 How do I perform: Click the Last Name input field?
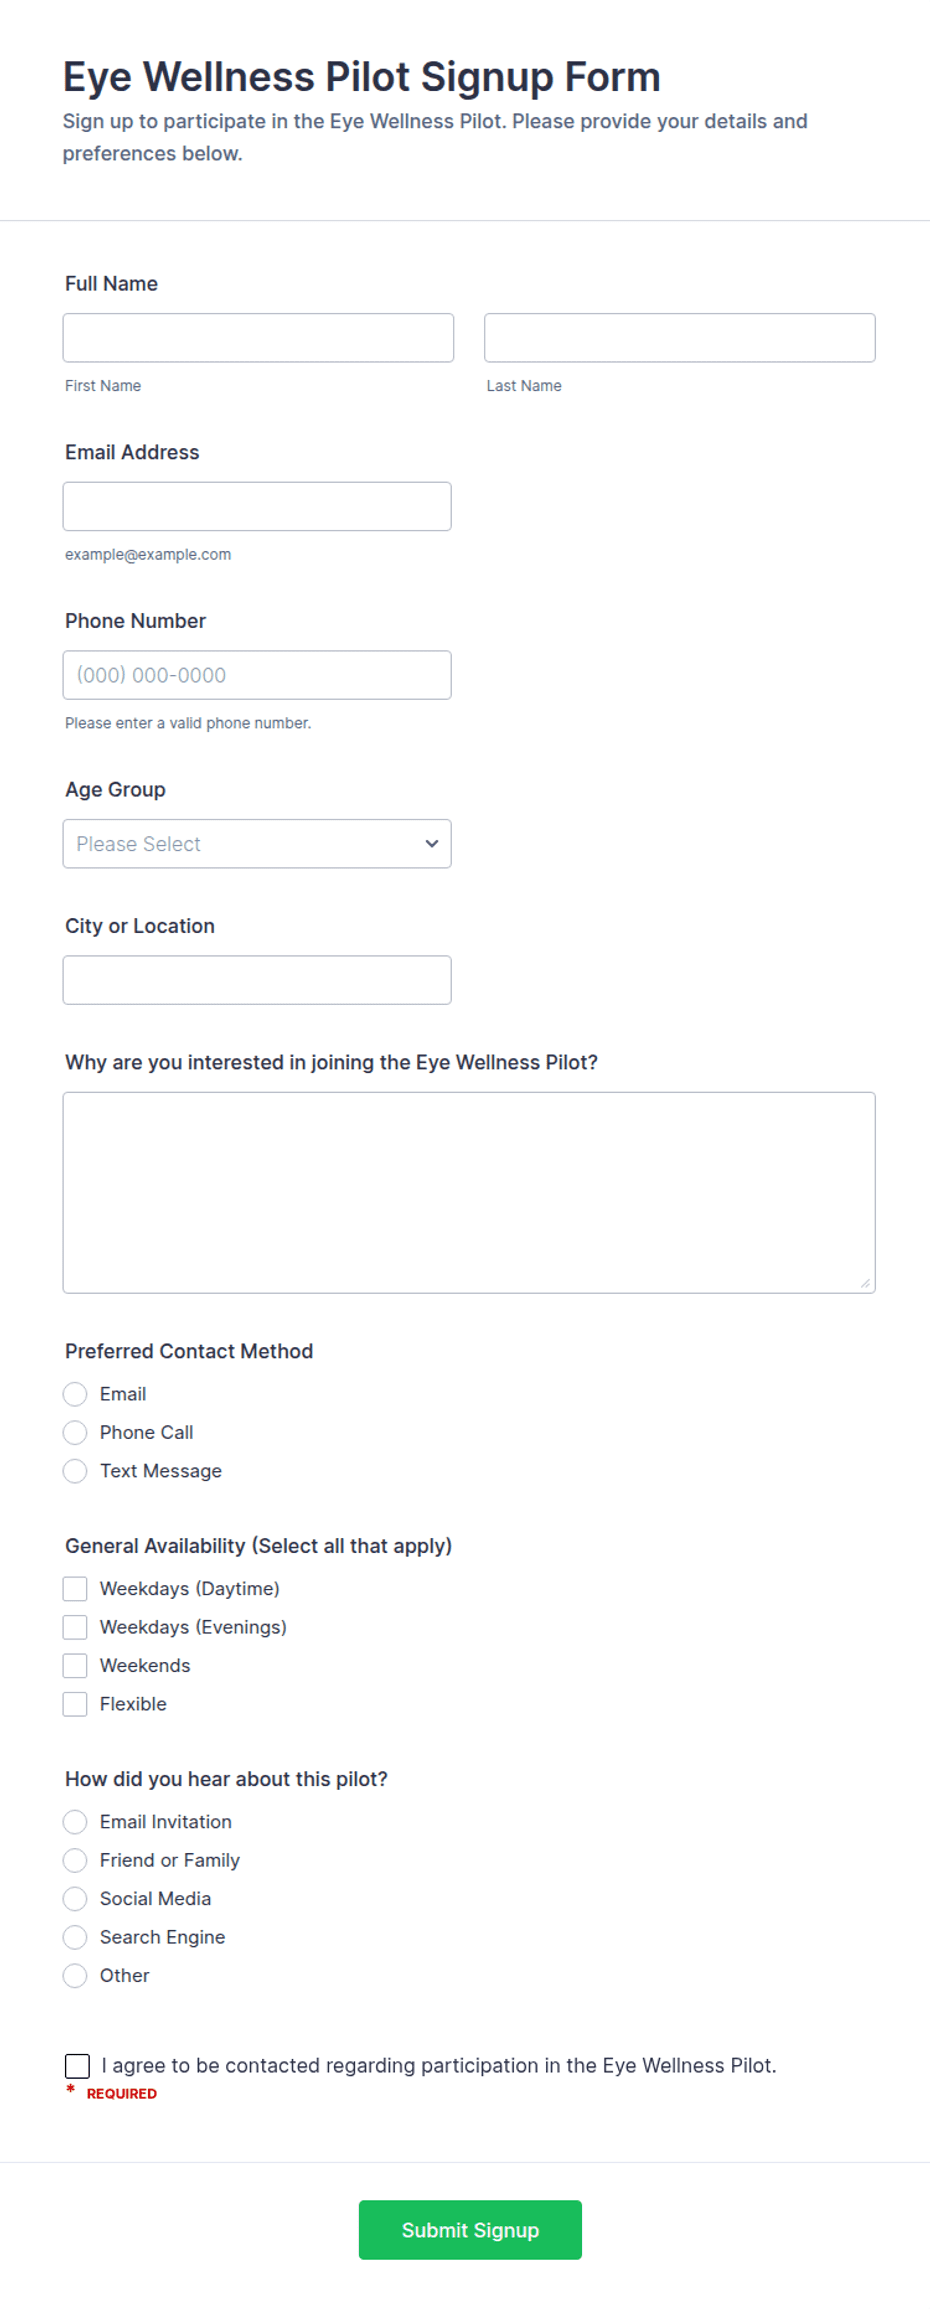click(x=680, y=338)
